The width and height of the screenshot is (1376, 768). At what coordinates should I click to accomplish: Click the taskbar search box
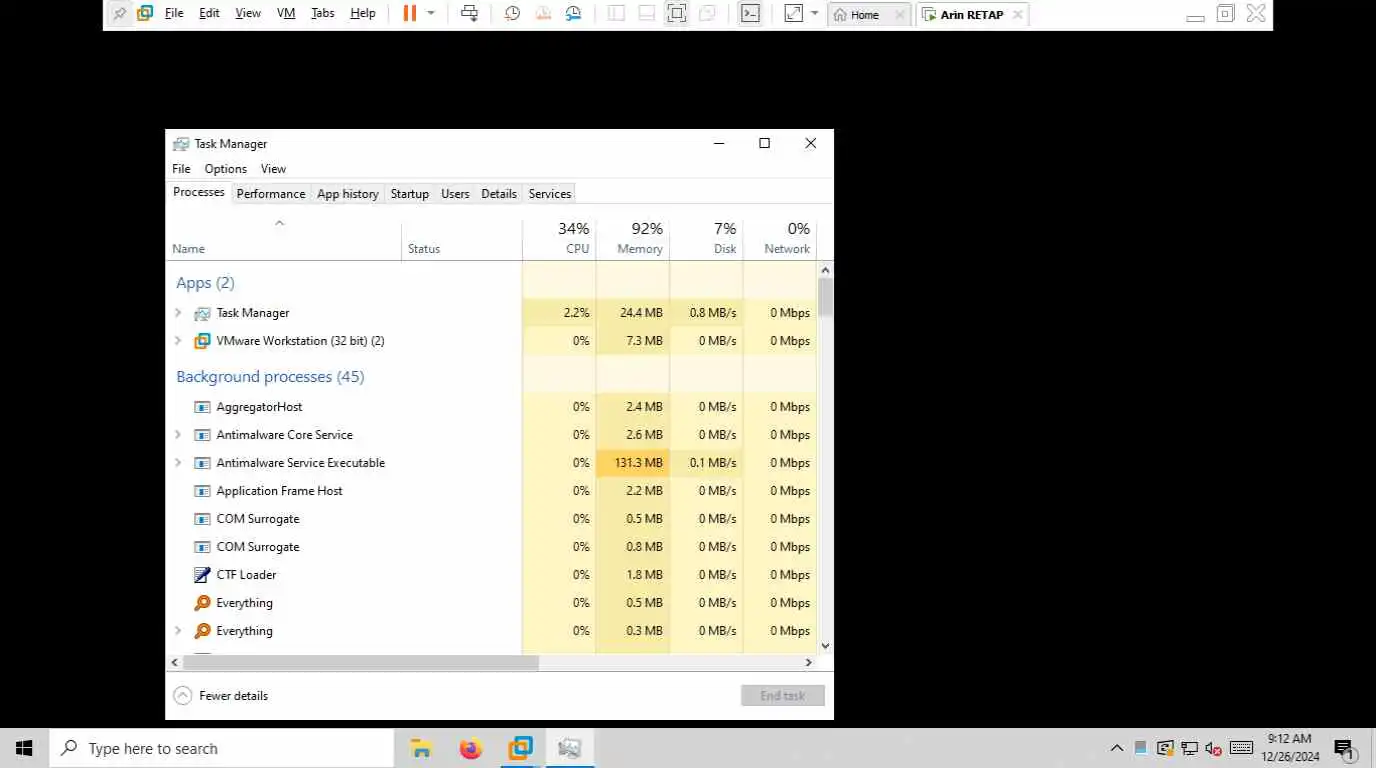point(221,748)
